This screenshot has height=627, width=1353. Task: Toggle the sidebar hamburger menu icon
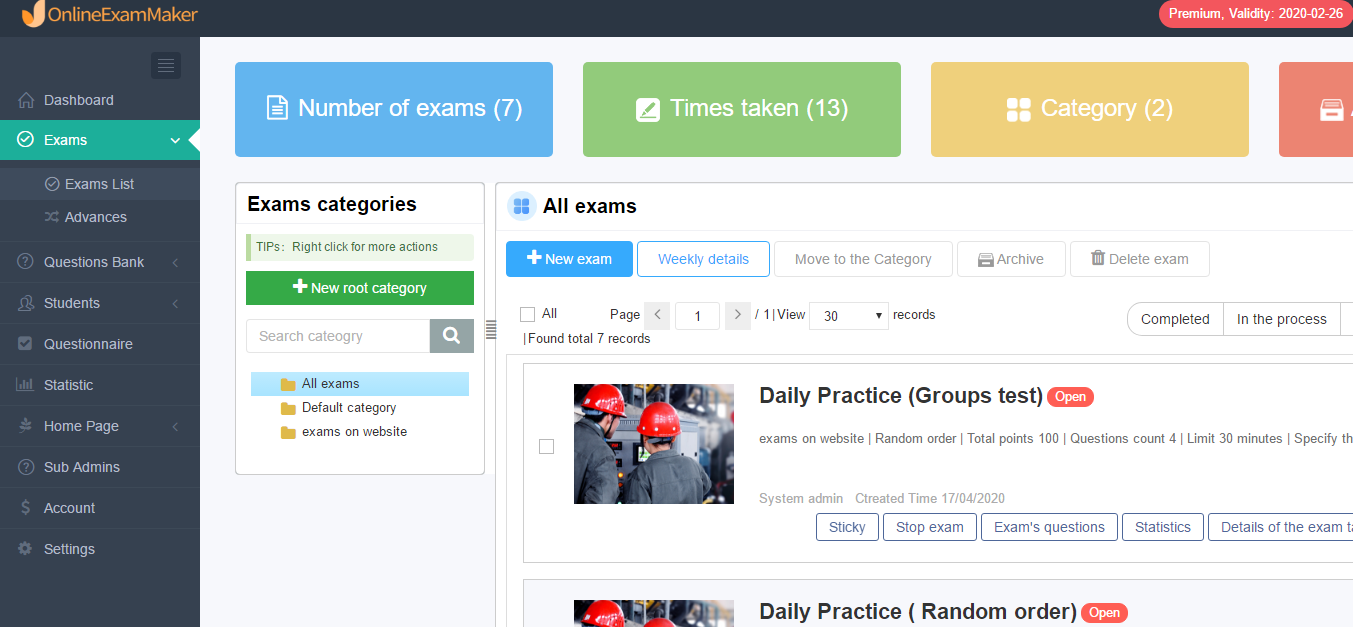pos(166,66)
